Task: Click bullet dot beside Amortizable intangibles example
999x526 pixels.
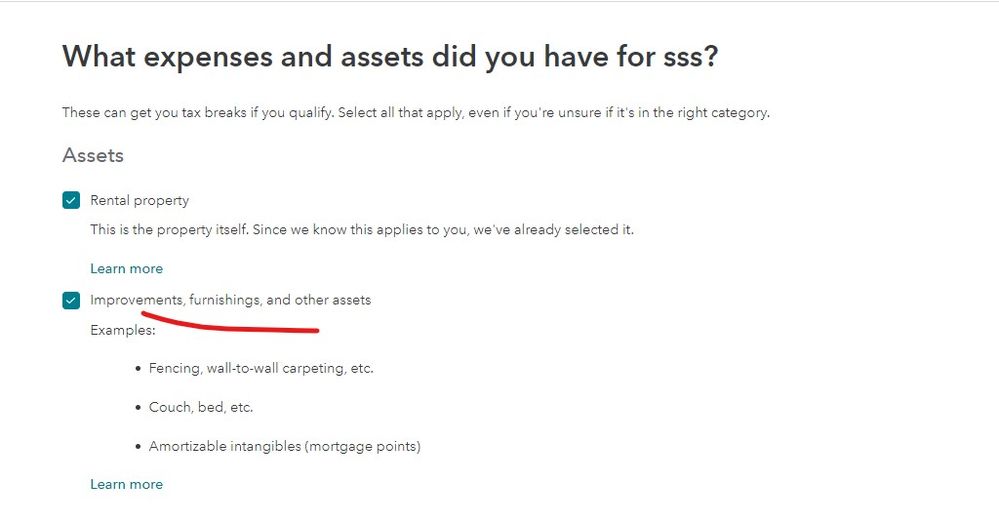Action: point(138,447)
